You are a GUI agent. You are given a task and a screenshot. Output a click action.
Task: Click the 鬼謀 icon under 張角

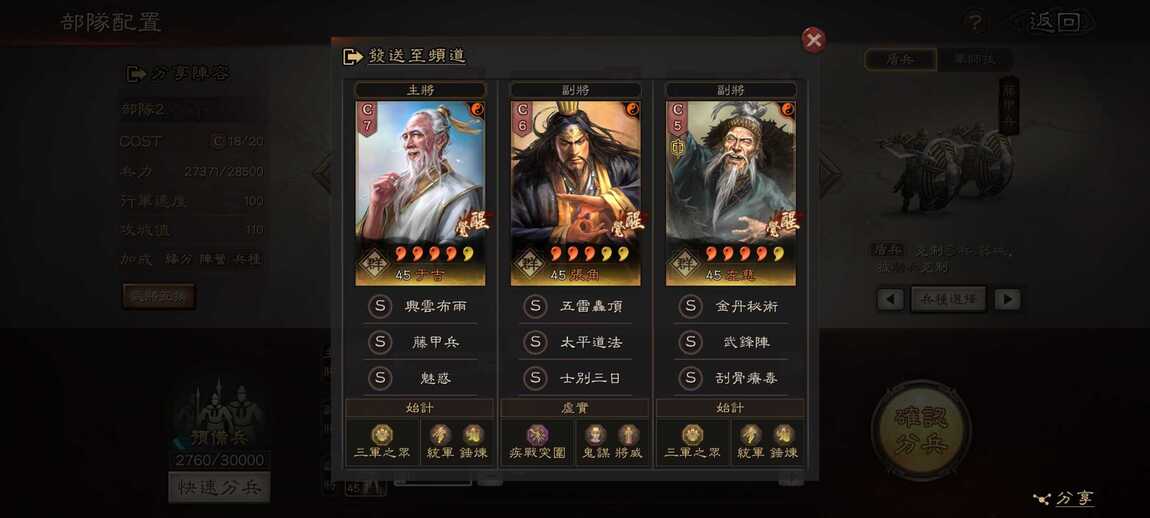click(595, 434)
